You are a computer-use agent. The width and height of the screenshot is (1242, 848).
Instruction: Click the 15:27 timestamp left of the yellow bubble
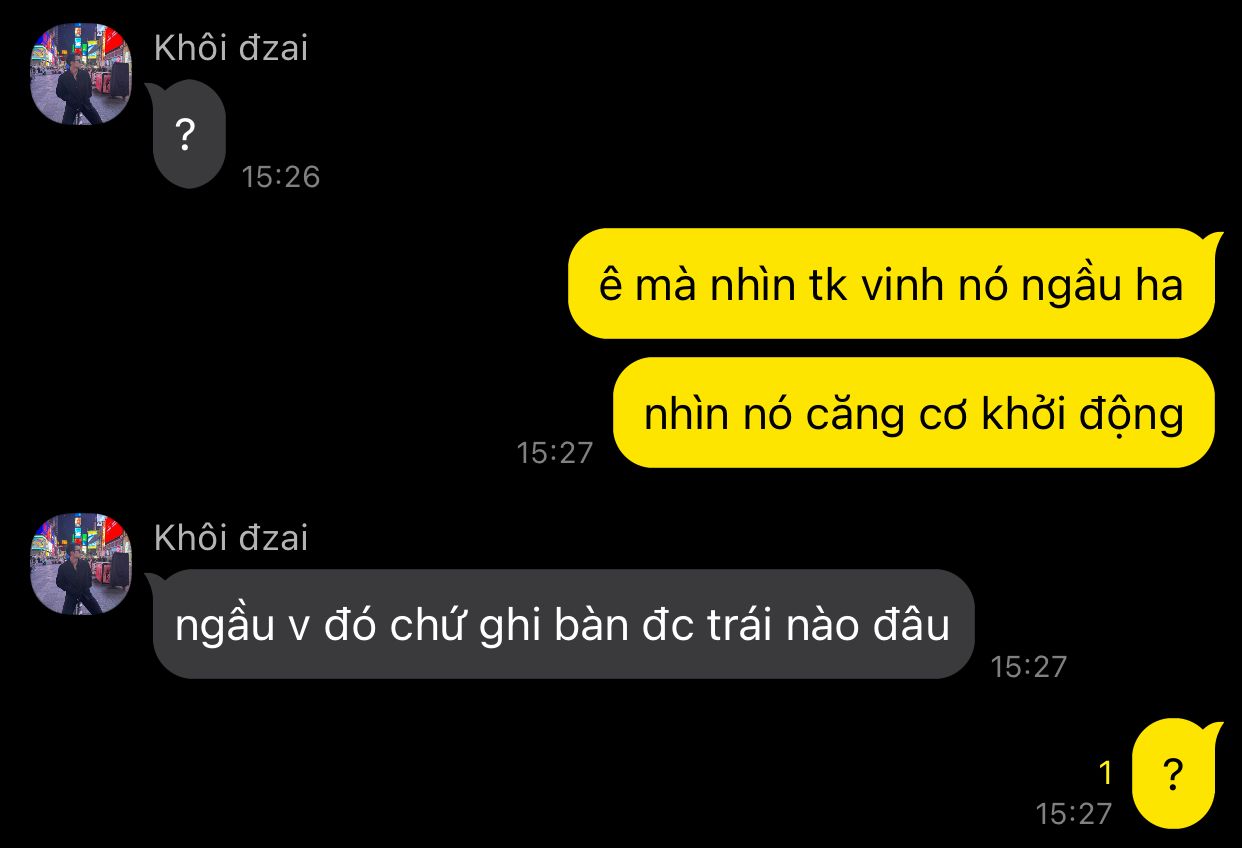pyautogui.click(x=555, y=453)
